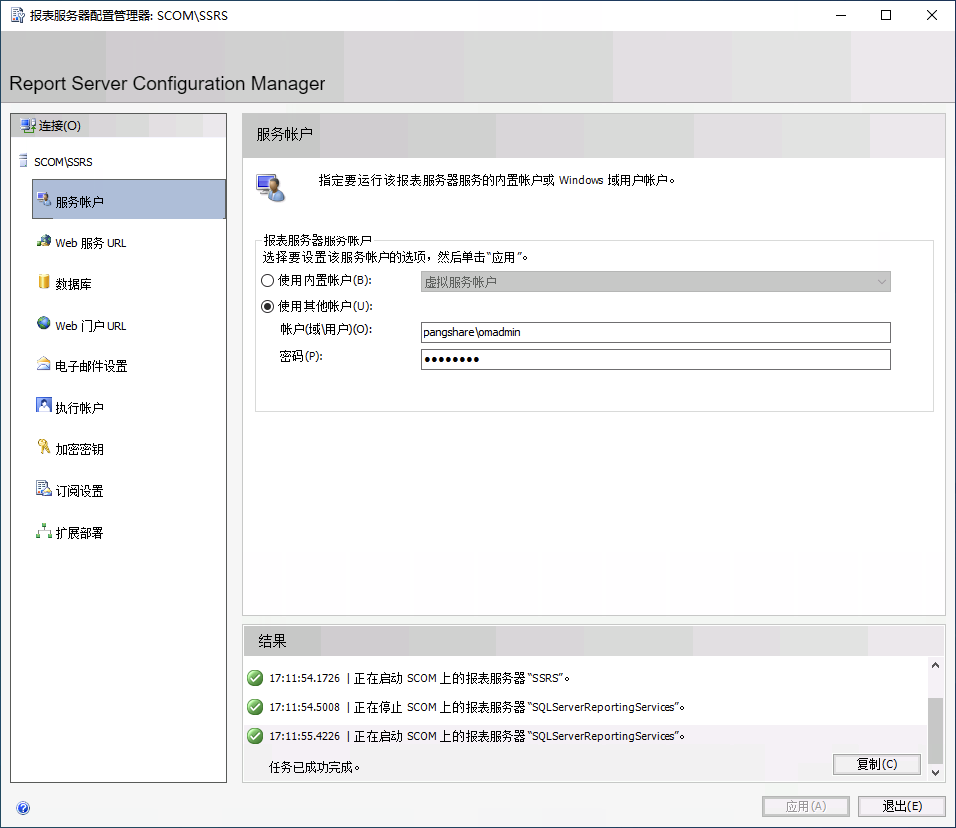The width and height of the screenshot is (956, 828).
Task: Click the 退出(E) exit button
Action: tap(902, 806)
